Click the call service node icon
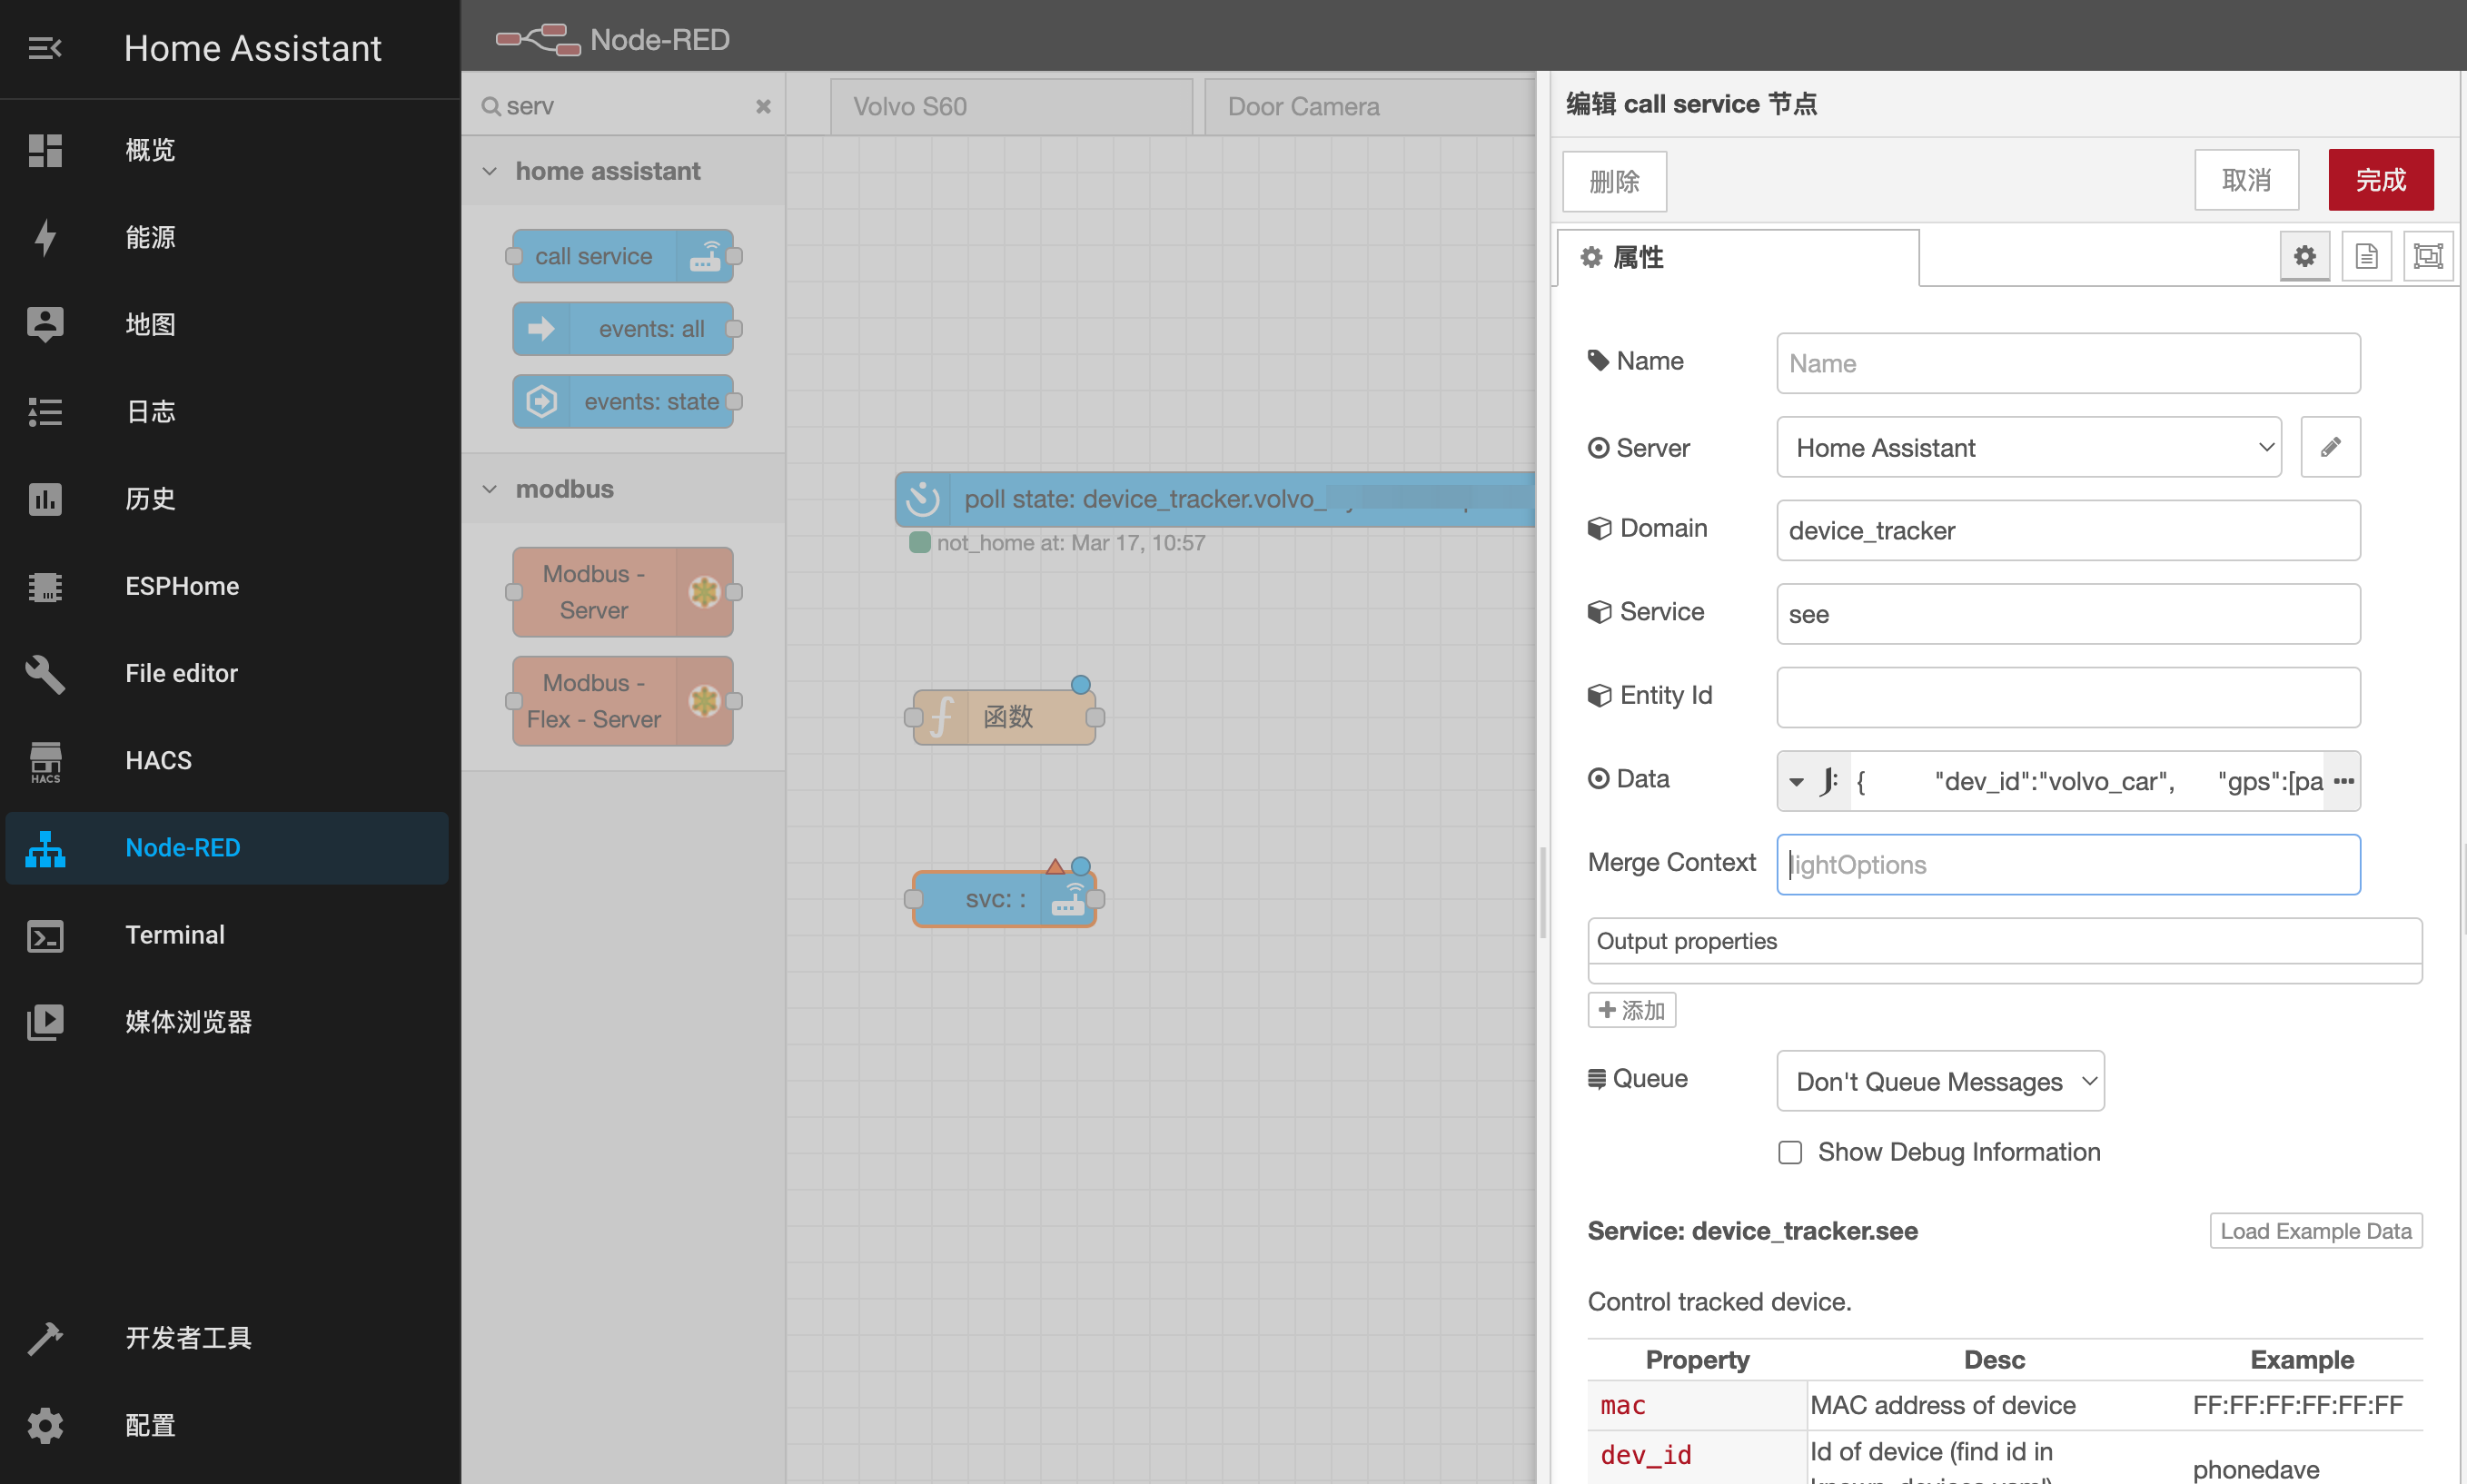Image resolution: width=2467 pixels, height=1484 pixels. 705,257
